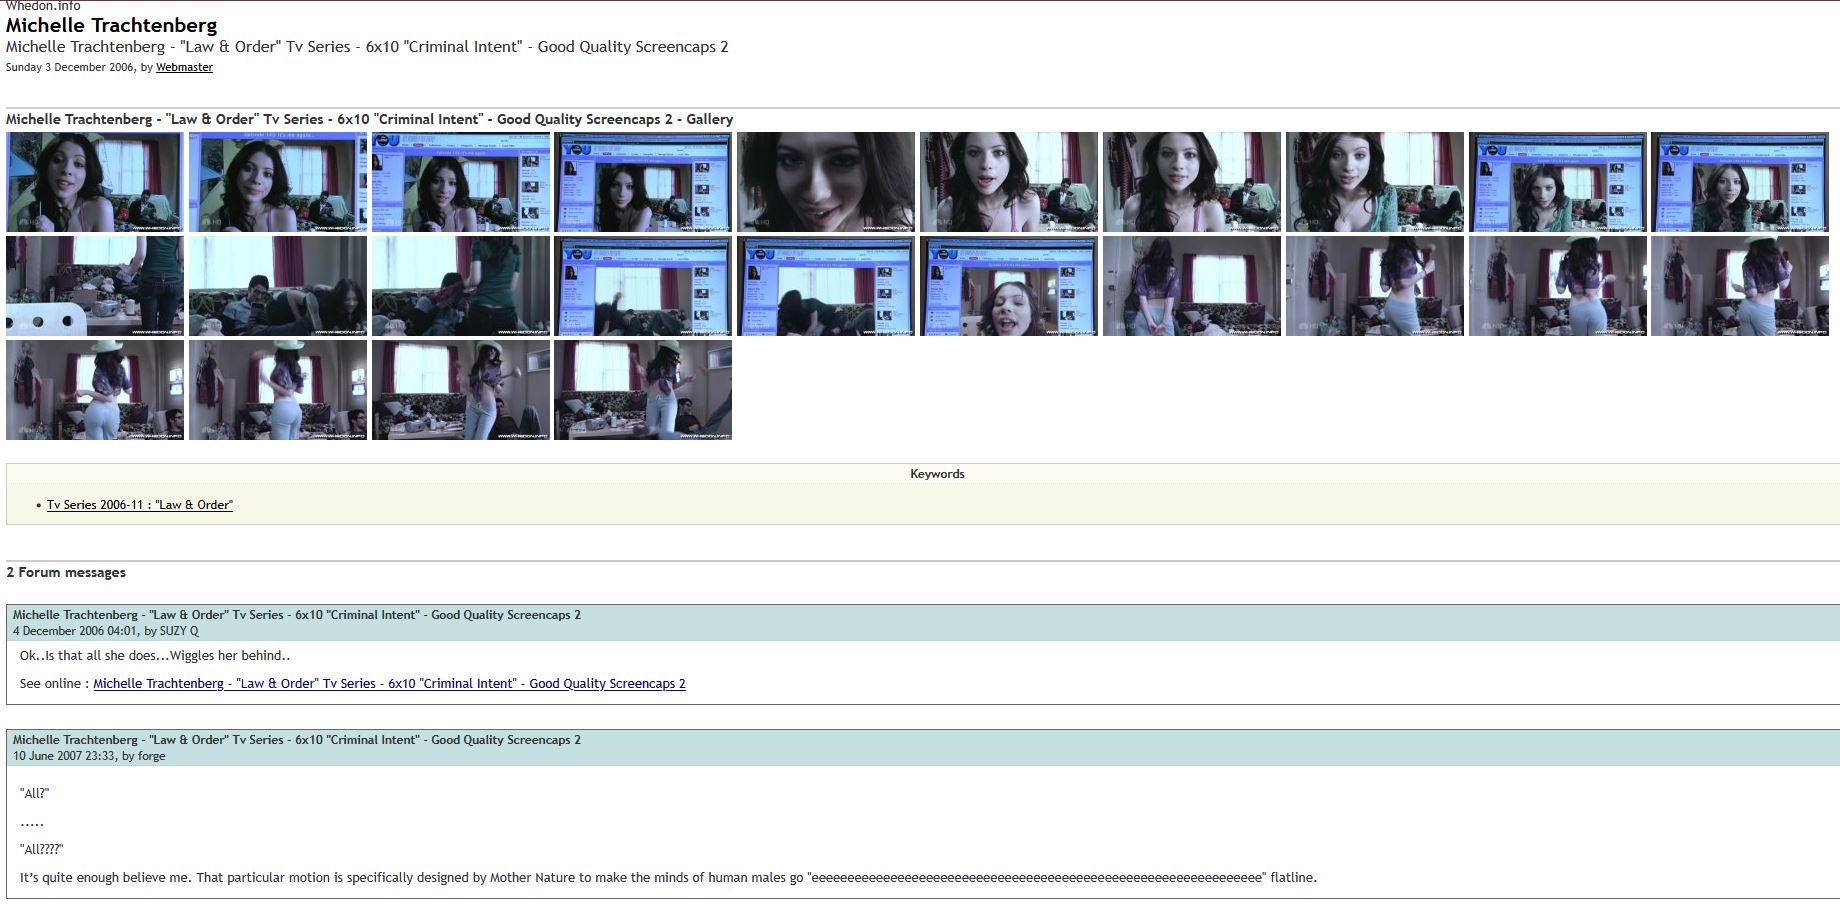Open the white chair thumbnail starting the second row
The height and width of the screenshot is (911, 1840).
tap(95, 286)
